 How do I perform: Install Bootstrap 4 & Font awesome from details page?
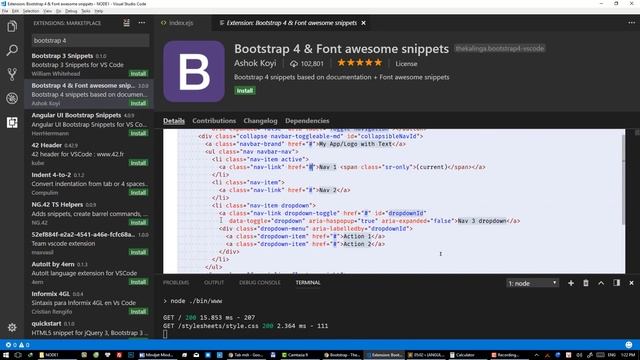(x=245, y=91)
